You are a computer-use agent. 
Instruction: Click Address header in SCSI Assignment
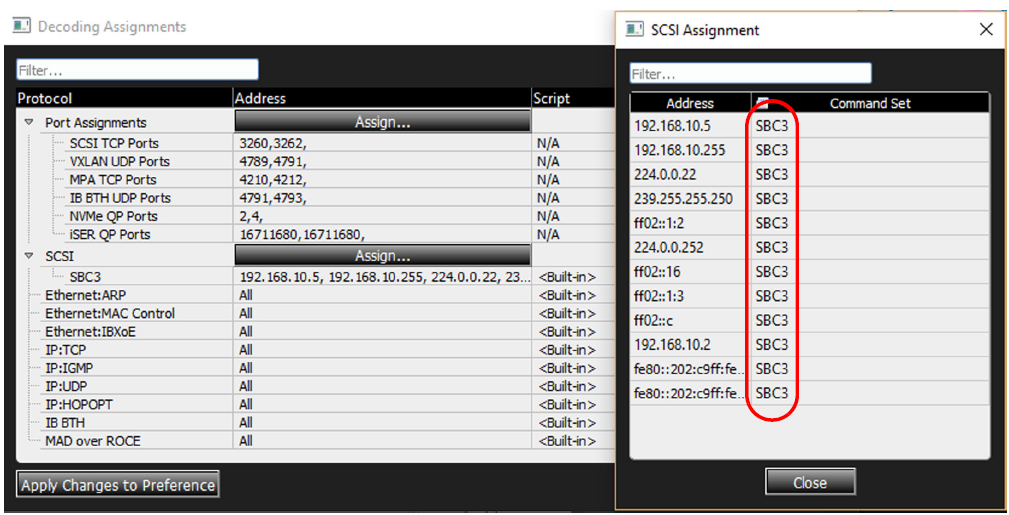(690, 103)
